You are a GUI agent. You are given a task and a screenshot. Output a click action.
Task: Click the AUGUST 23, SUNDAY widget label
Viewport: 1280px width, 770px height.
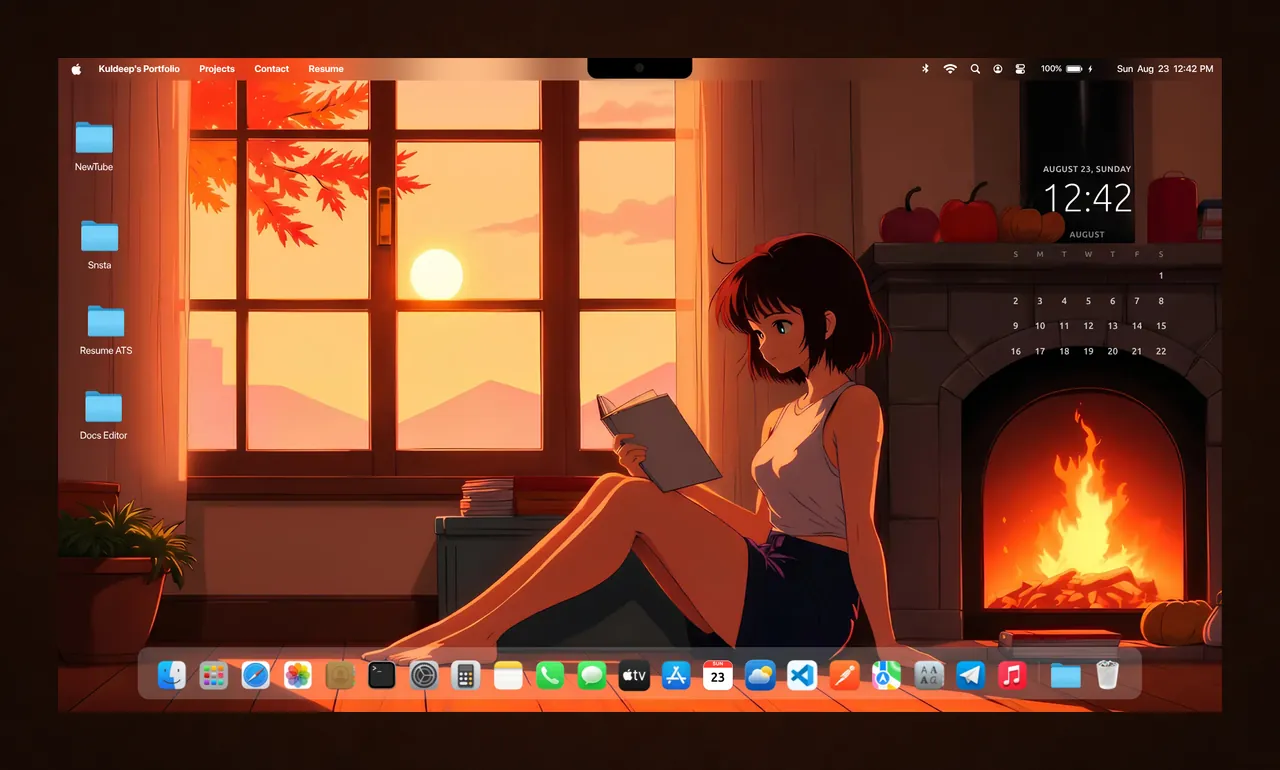click(x=1087, y=170)
